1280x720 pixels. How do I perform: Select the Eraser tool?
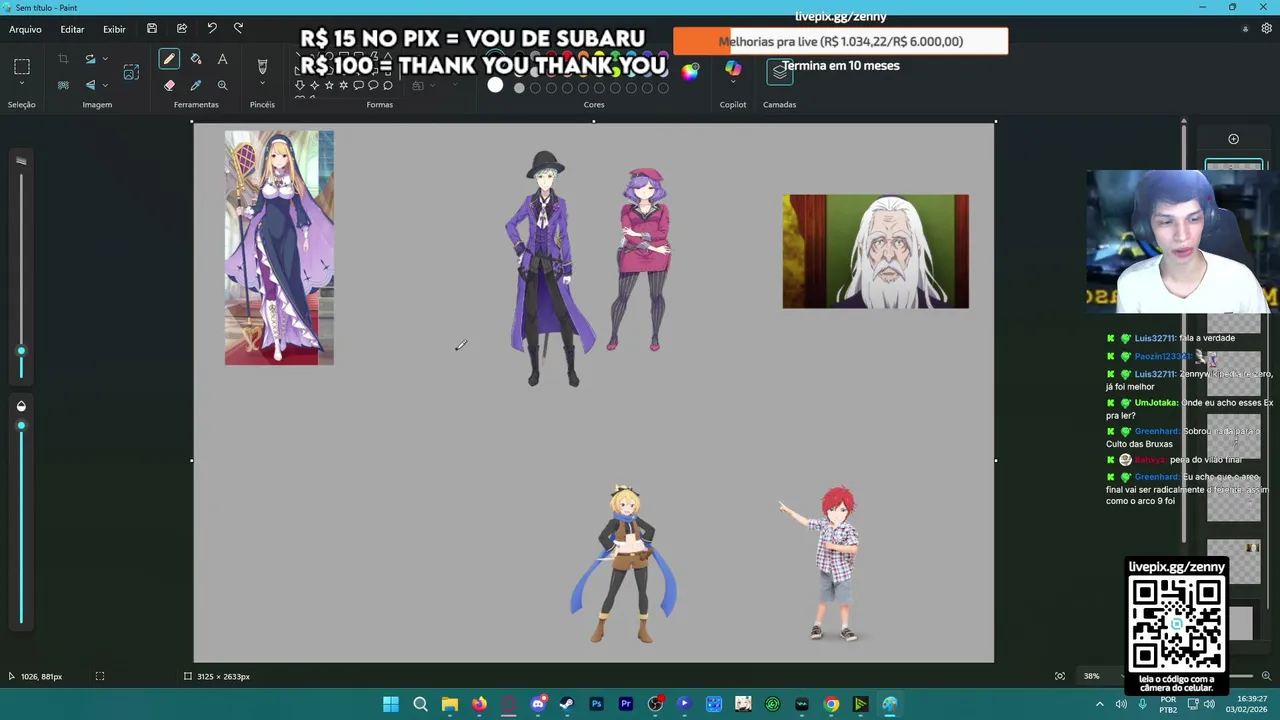click(x=169, y=85)
